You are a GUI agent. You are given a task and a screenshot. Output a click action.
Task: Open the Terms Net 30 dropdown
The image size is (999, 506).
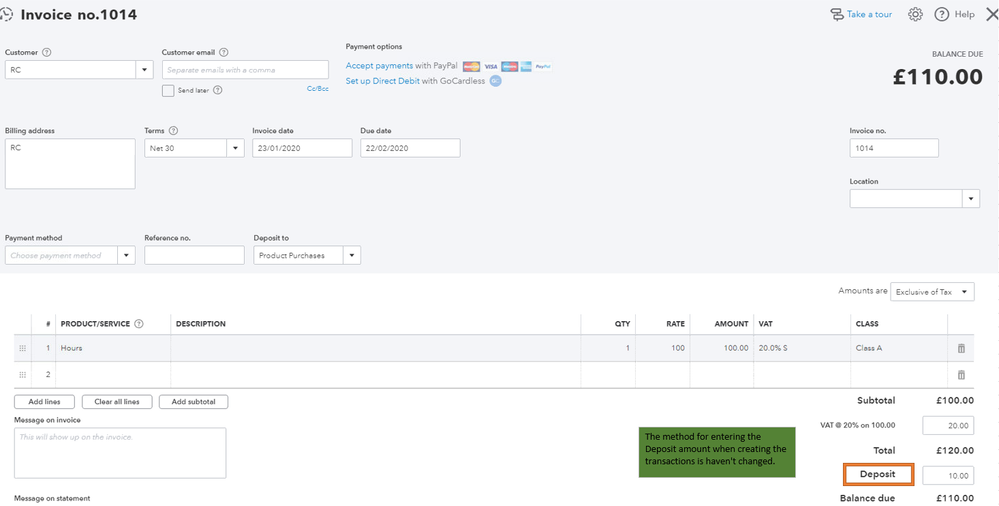tap(236, 148)
